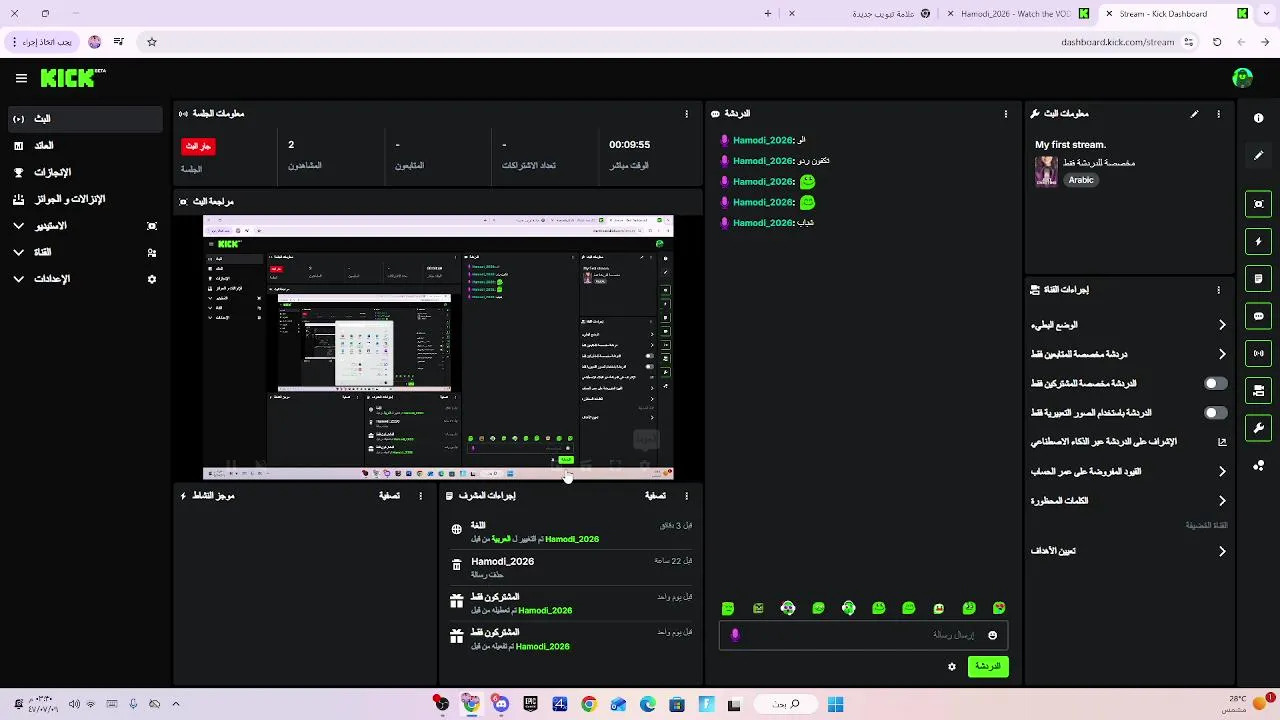
Task: Click the Arabic language tag
Action: tap(1081, 180)
